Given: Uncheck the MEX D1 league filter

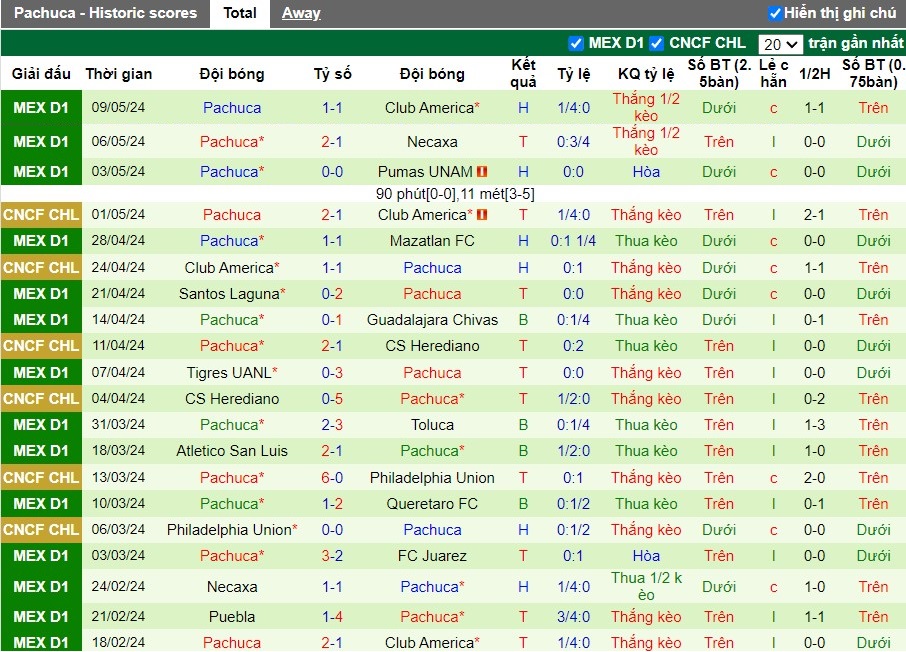Looking at the screenshot, I should (x=575, y=43).
